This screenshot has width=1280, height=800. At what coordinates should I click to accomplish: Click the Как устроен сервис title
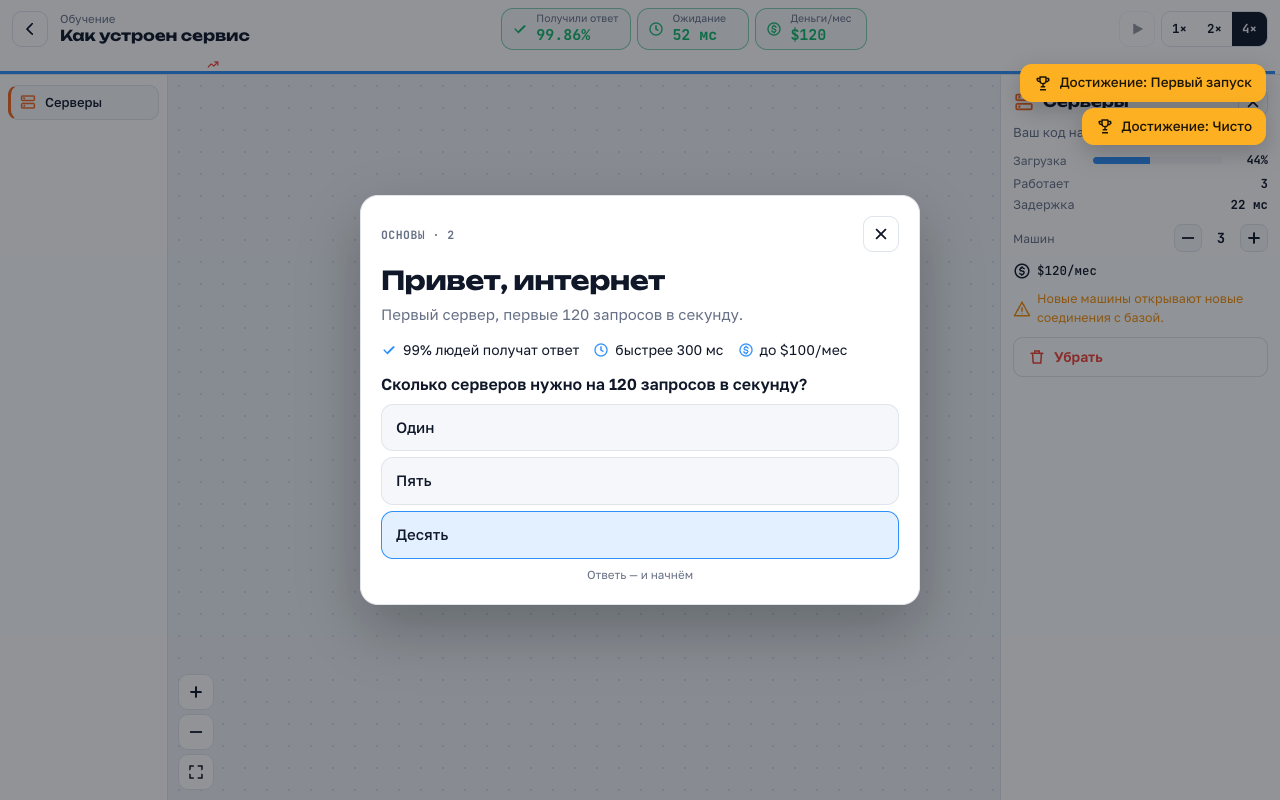click(x=155, y=36)
